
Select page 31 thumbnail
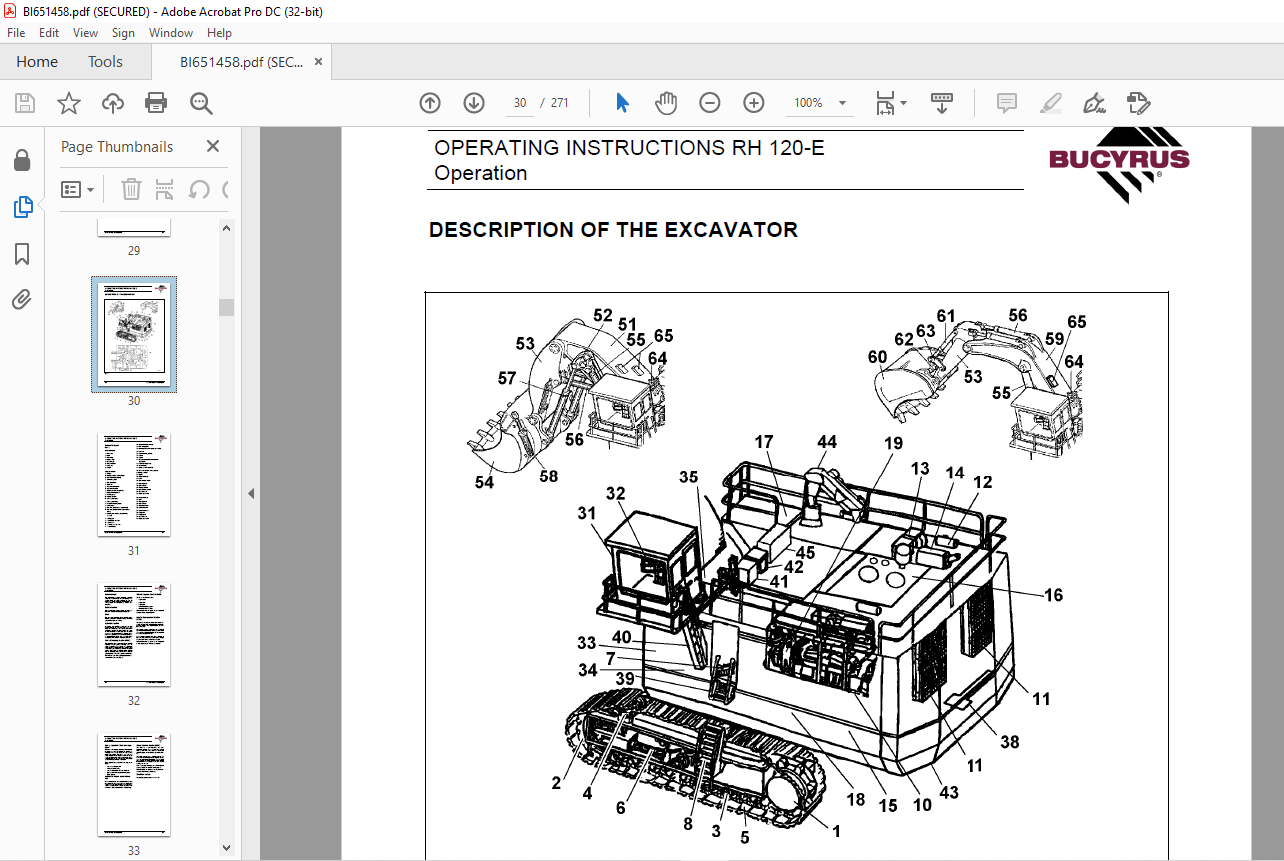pos(134,485)
